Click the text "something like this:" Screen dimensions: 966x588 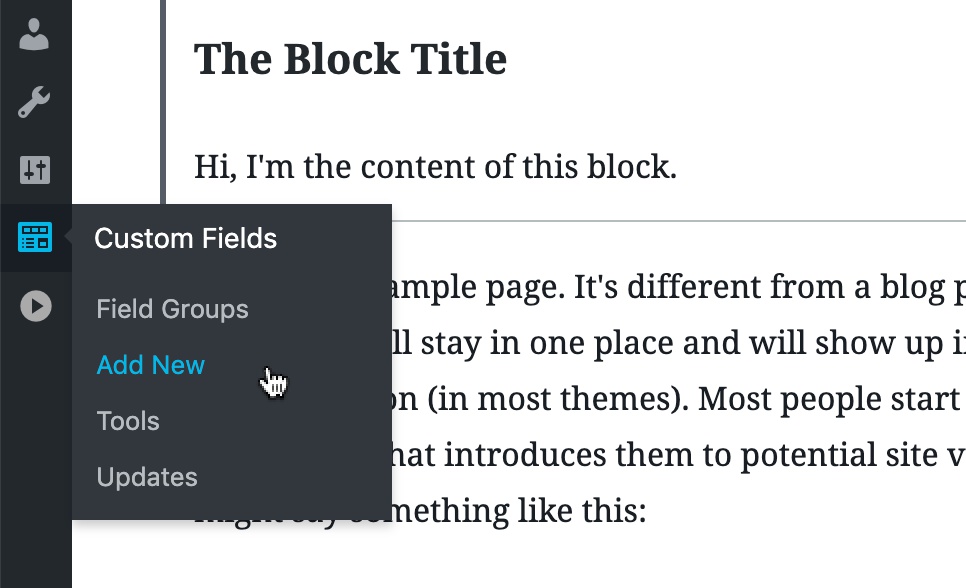coord(498,511)
